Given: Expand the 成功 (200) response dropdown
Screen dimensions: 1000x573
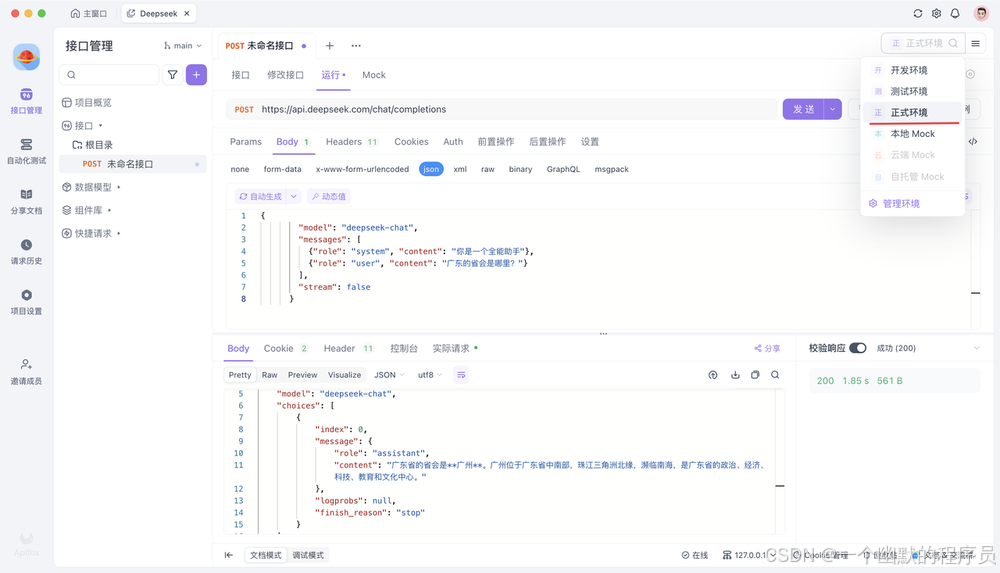Looking at the screenshot, I should click(976, 348).
